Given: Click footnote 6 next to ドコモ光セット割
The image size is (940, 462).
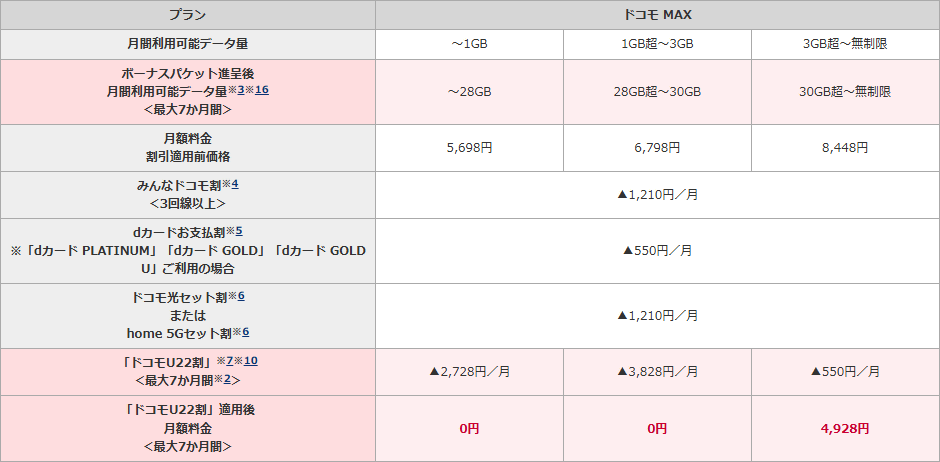Looking at the screenshot, I should pyautogui.click(x=242, y=296).
